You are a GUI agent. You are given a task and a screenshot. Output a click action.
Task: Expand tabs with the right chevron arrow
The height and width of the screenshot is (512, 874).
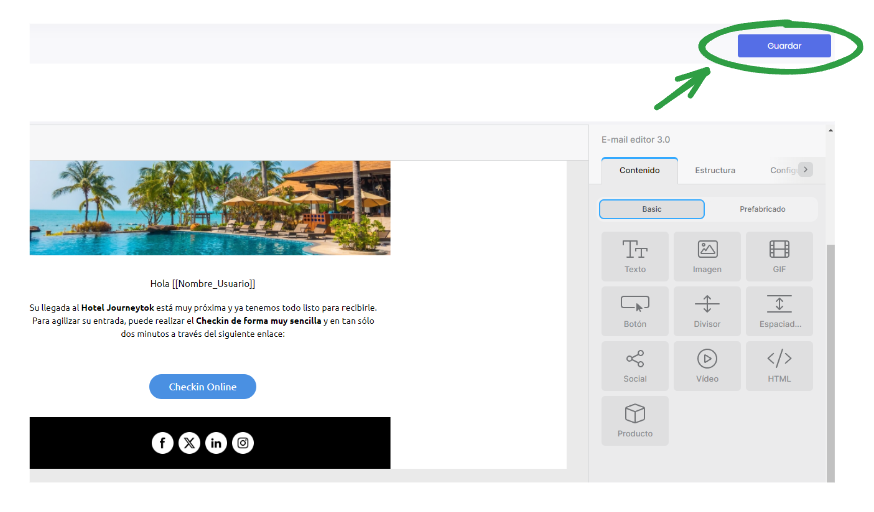pos(805,169)
